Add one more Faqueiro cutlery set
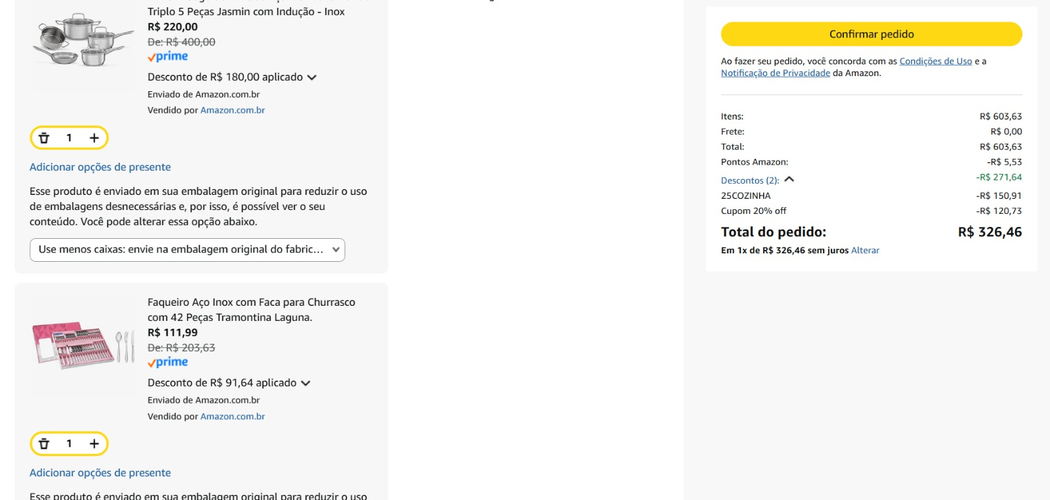Screen dimensions: 1050x500 click(x=94, y=444)
